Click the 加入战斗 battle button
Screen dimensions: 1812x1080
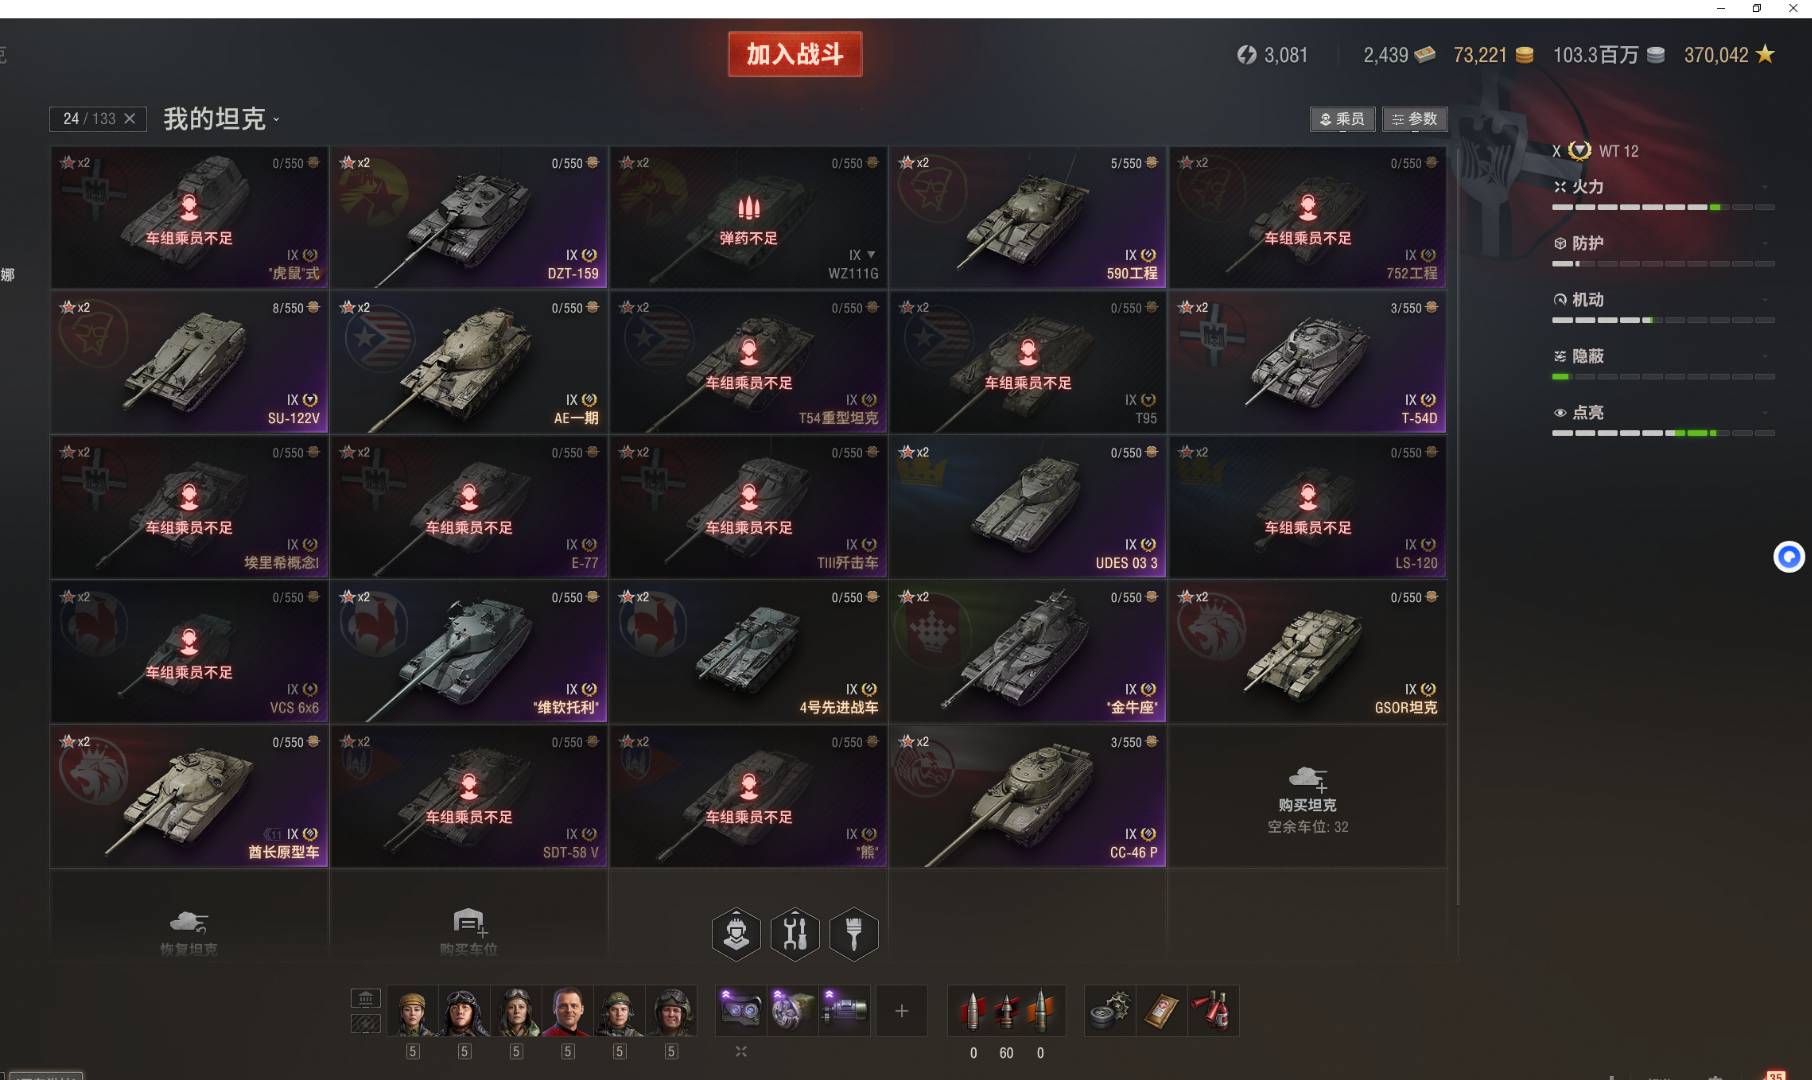point(795,54)
